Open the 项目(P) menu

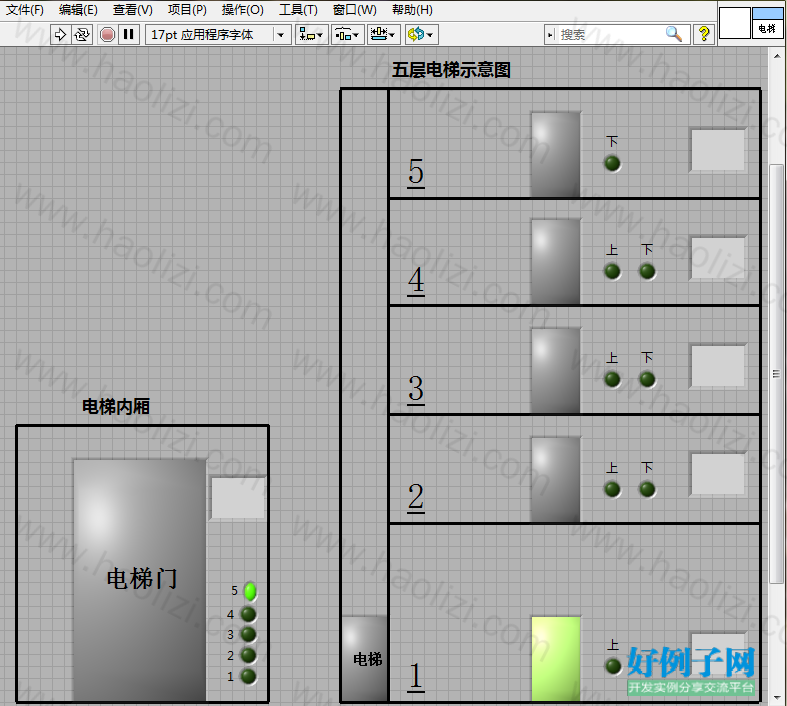[x=187, y=10]
